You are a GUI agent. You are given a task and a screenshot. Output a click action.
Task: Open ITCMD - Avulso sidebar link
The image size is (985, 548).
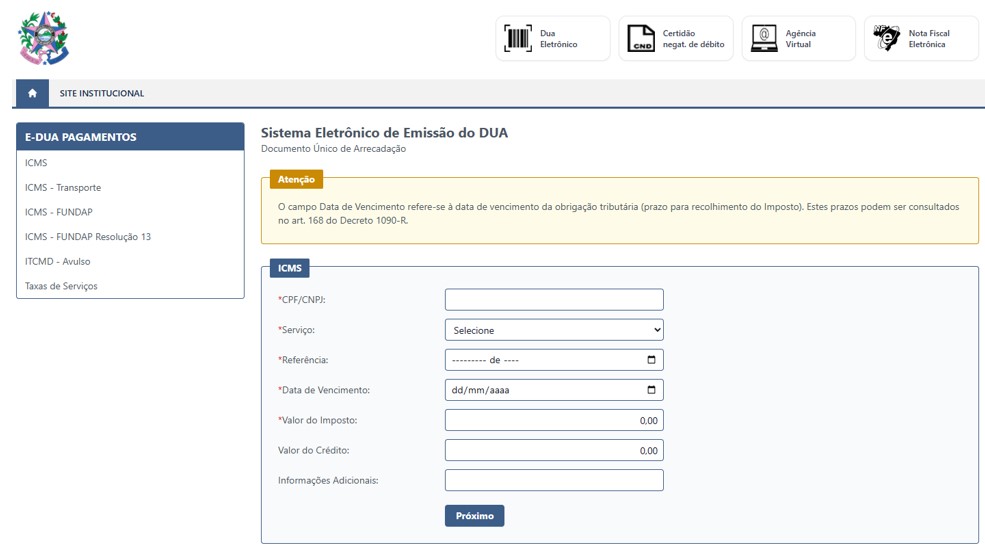coord(58,261)
